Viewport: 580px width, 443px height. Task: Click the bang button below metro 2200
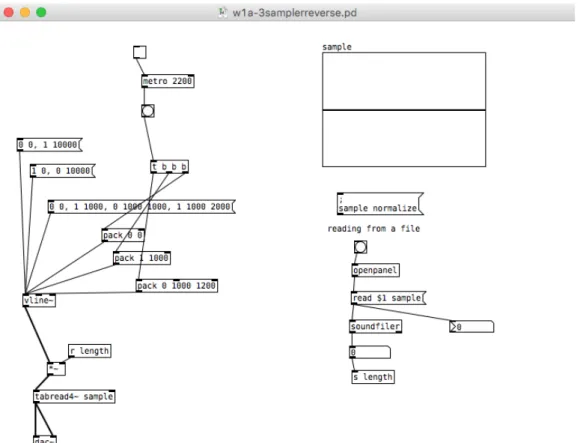148,111
